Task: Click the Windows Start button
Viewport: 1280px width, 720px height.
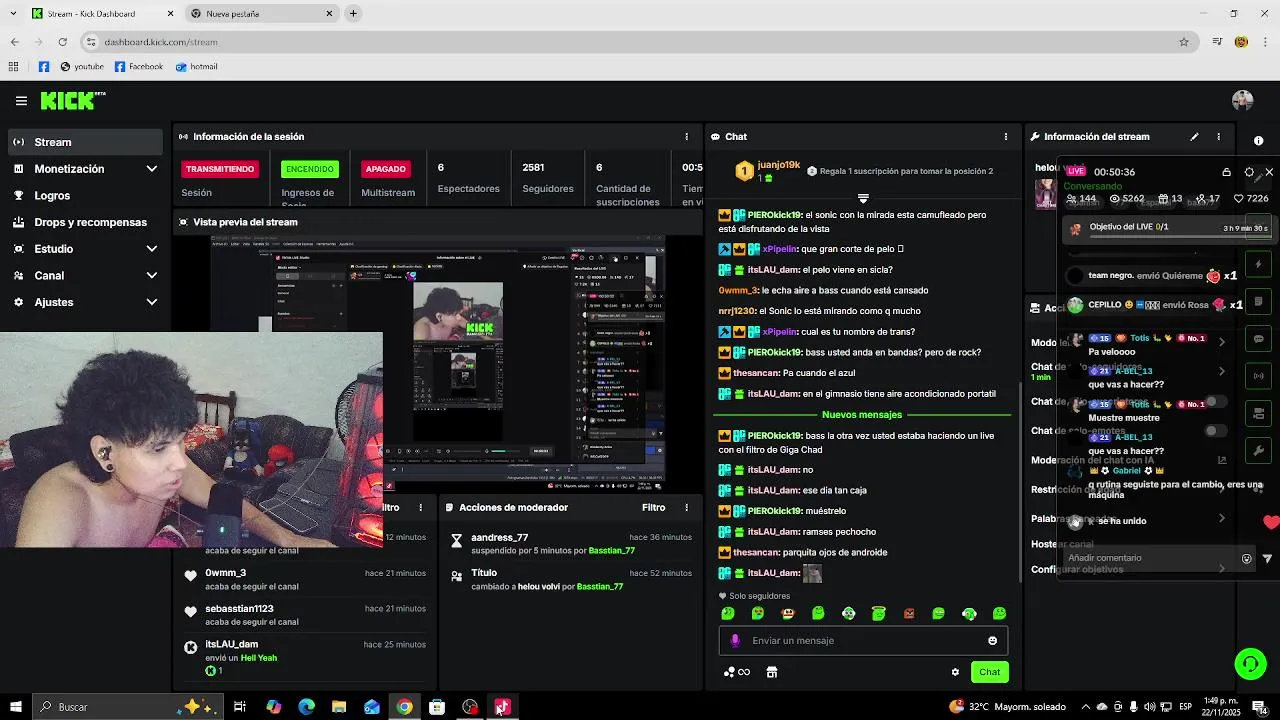Action: tap(15, 707)
